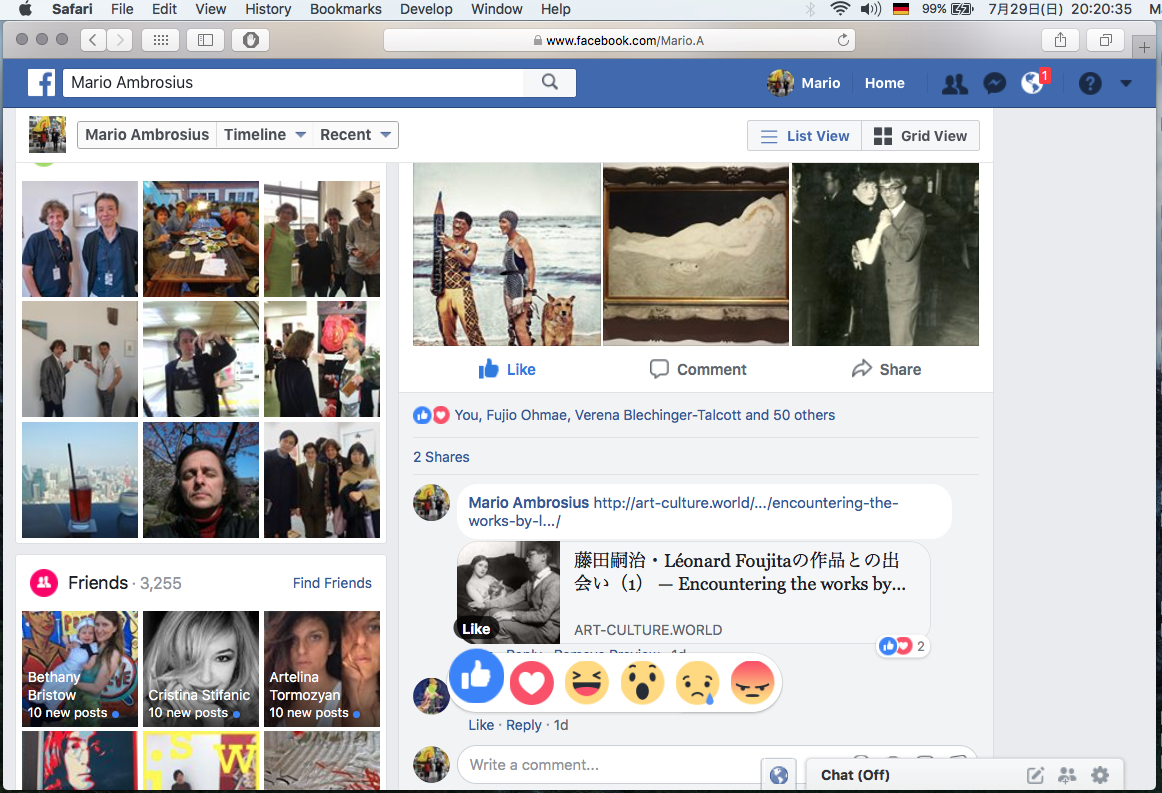This screenshot has width=1162, height=793.
Task: Click the Find Friends link
Action: [332, 583]
